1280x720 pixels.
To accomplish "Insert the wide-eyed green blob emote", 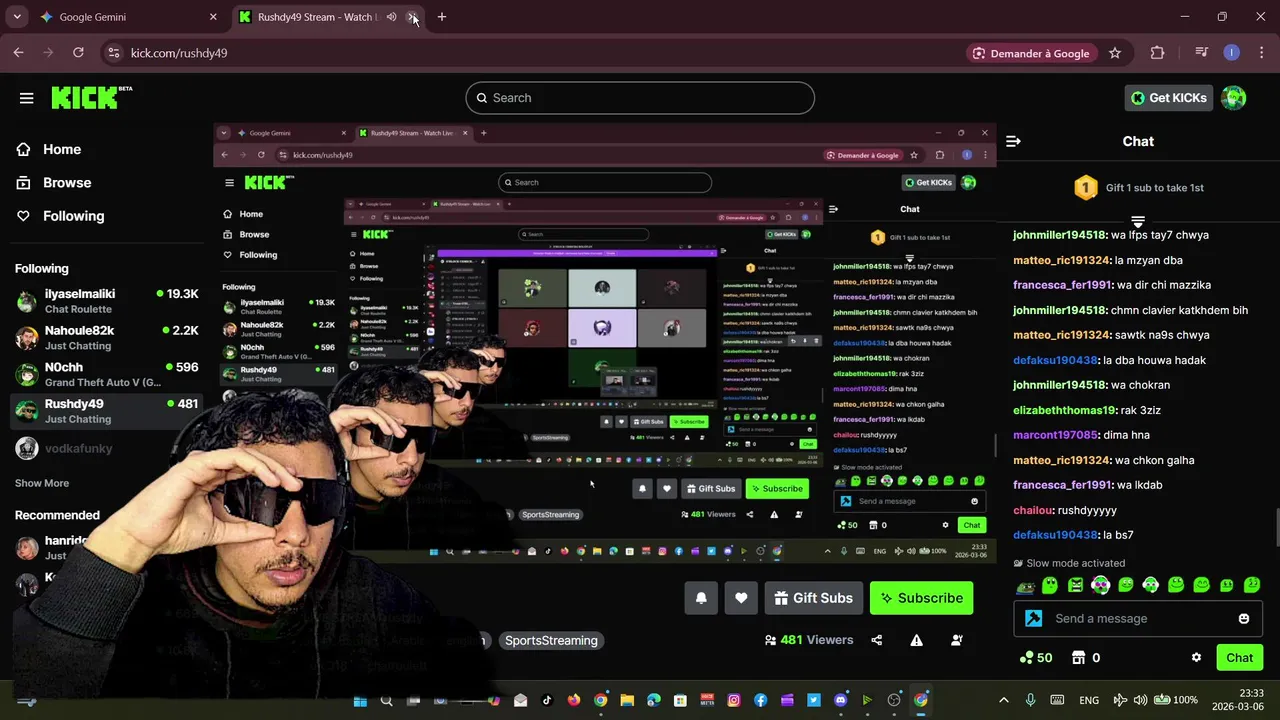I will pos(1049,585).
